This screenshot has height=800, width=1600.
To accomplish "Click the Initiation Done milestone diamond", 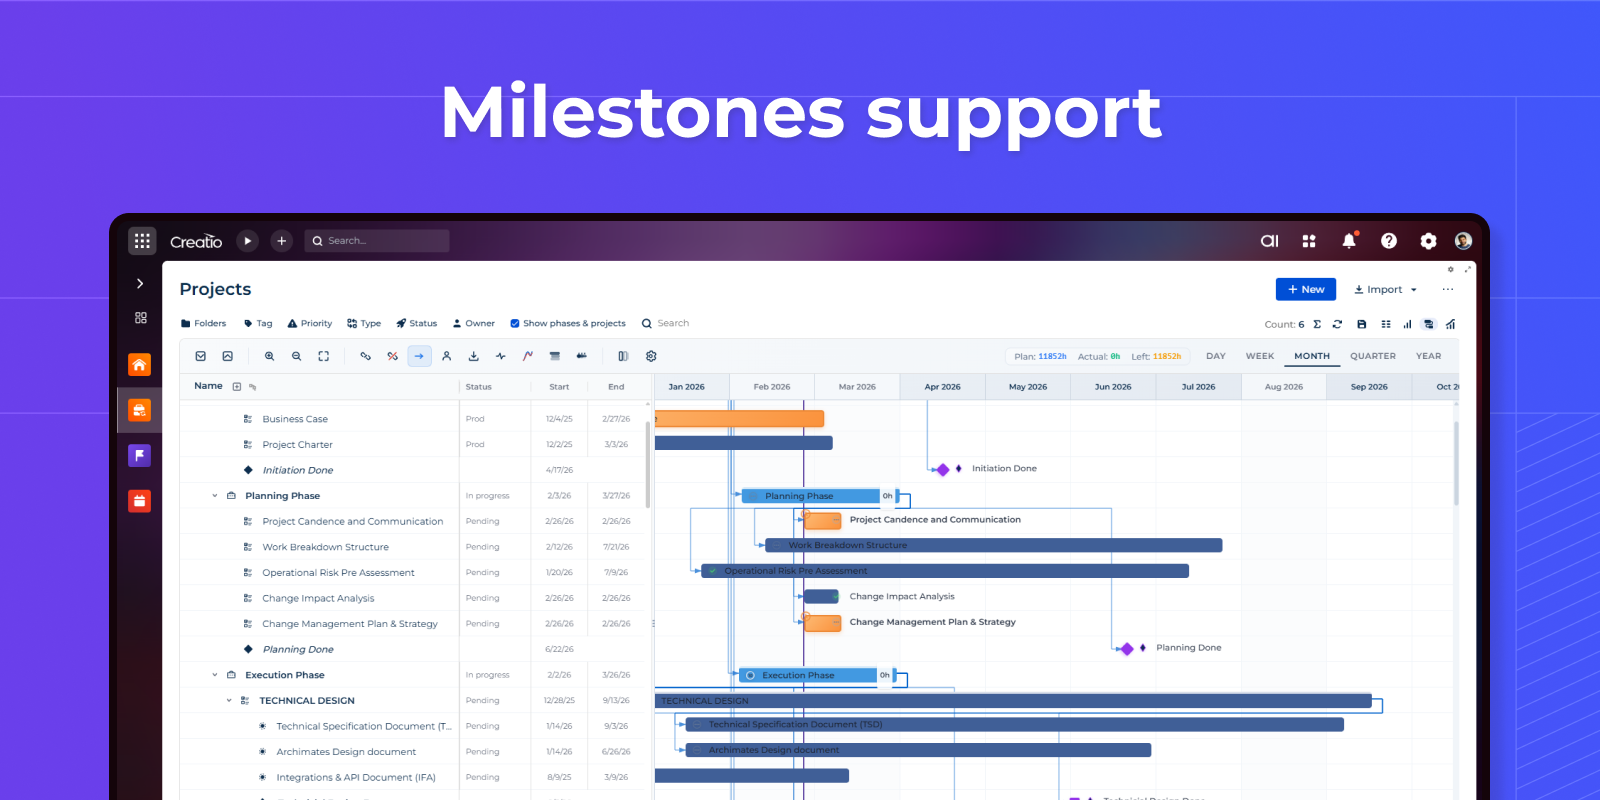I will pos(942,469).
